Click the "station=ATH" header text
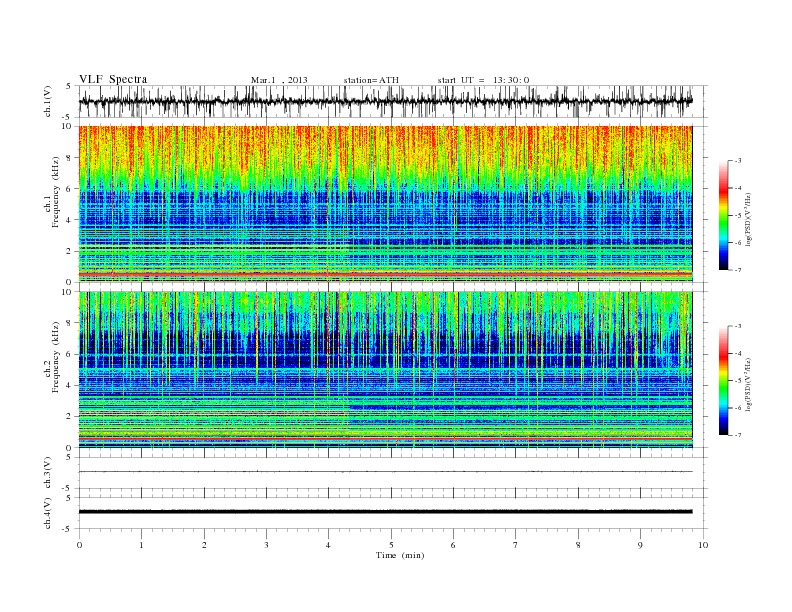The height and width of the screenshot is (612, 792). pyautogui.click(x=371, y=80)
